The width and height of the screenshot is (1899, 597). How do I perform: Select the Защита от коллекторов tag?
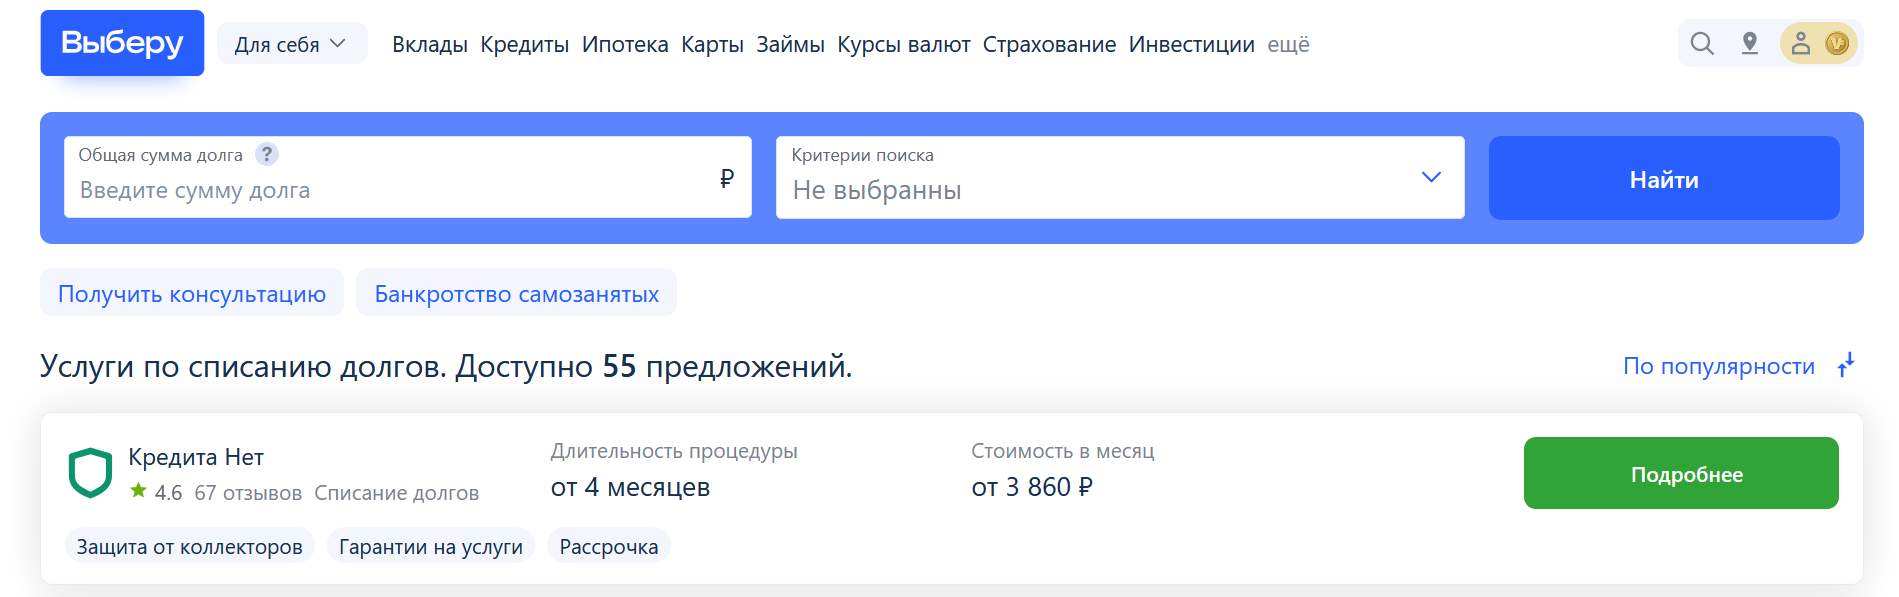coord(189,546)
